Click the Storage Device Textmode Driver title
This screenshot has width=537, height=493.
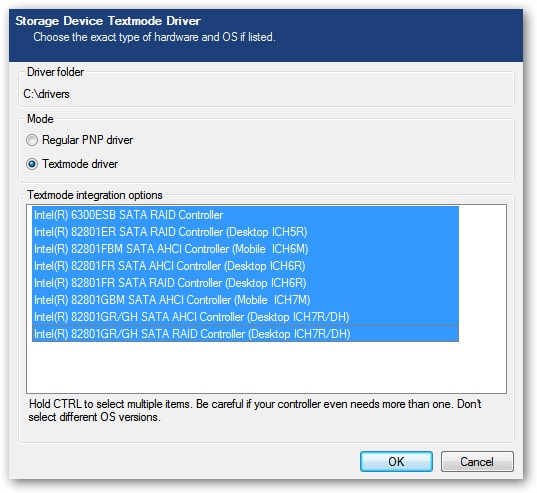coord(108,21)
